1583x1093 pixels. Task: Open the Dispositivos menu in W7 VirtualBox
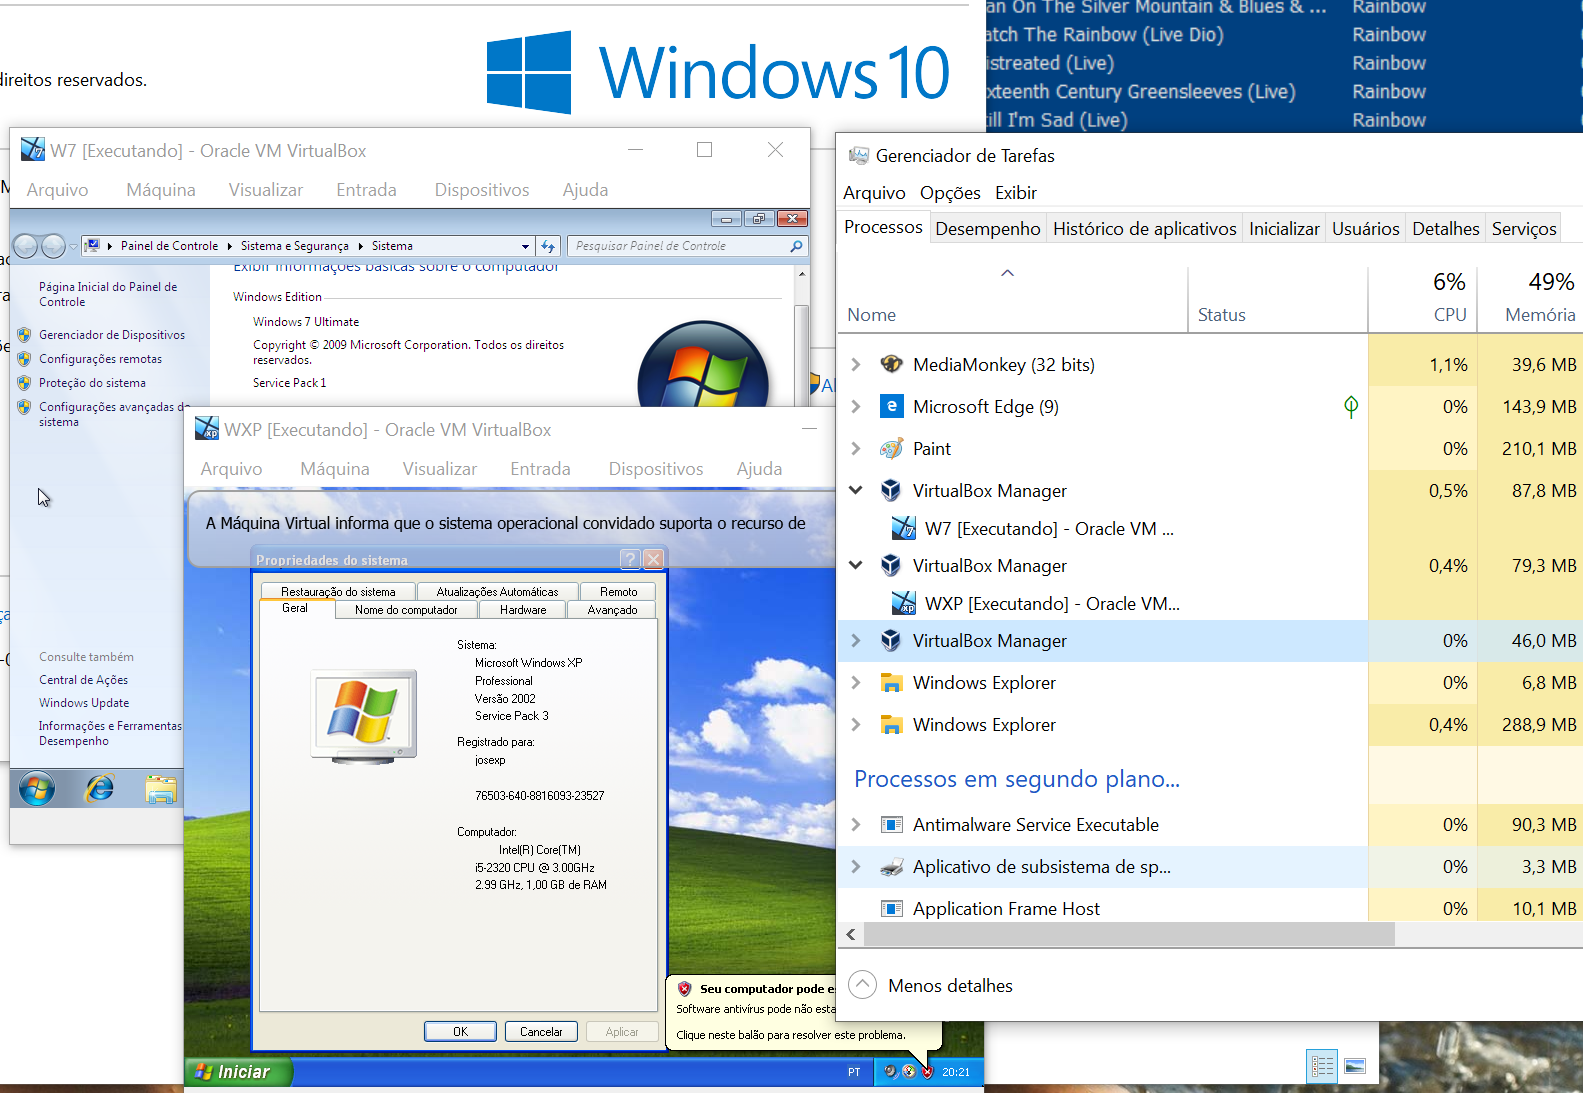(x=481, y=190)
